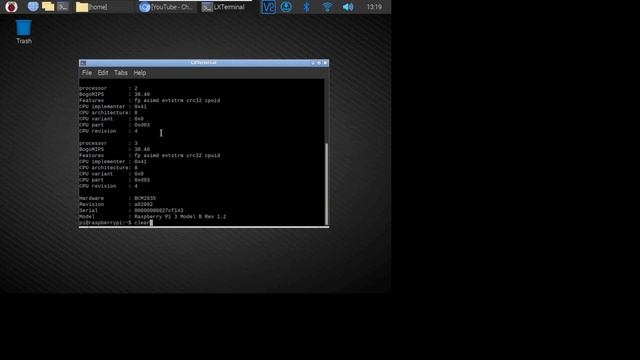Screen dimensions: 640x360
Task: Open the volume speaker control
Action: 348,7
